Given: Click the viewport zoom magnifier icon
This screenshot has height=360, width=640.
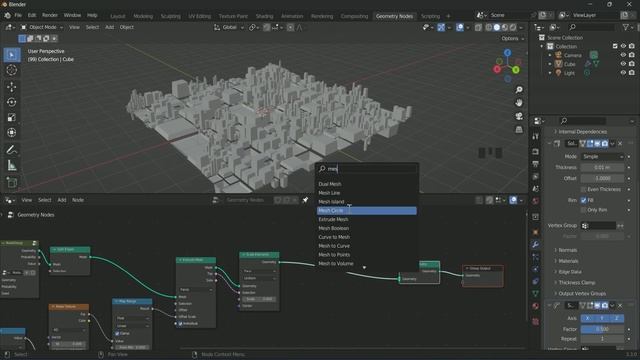Looking at the screenshot, I should click(519, 89).
